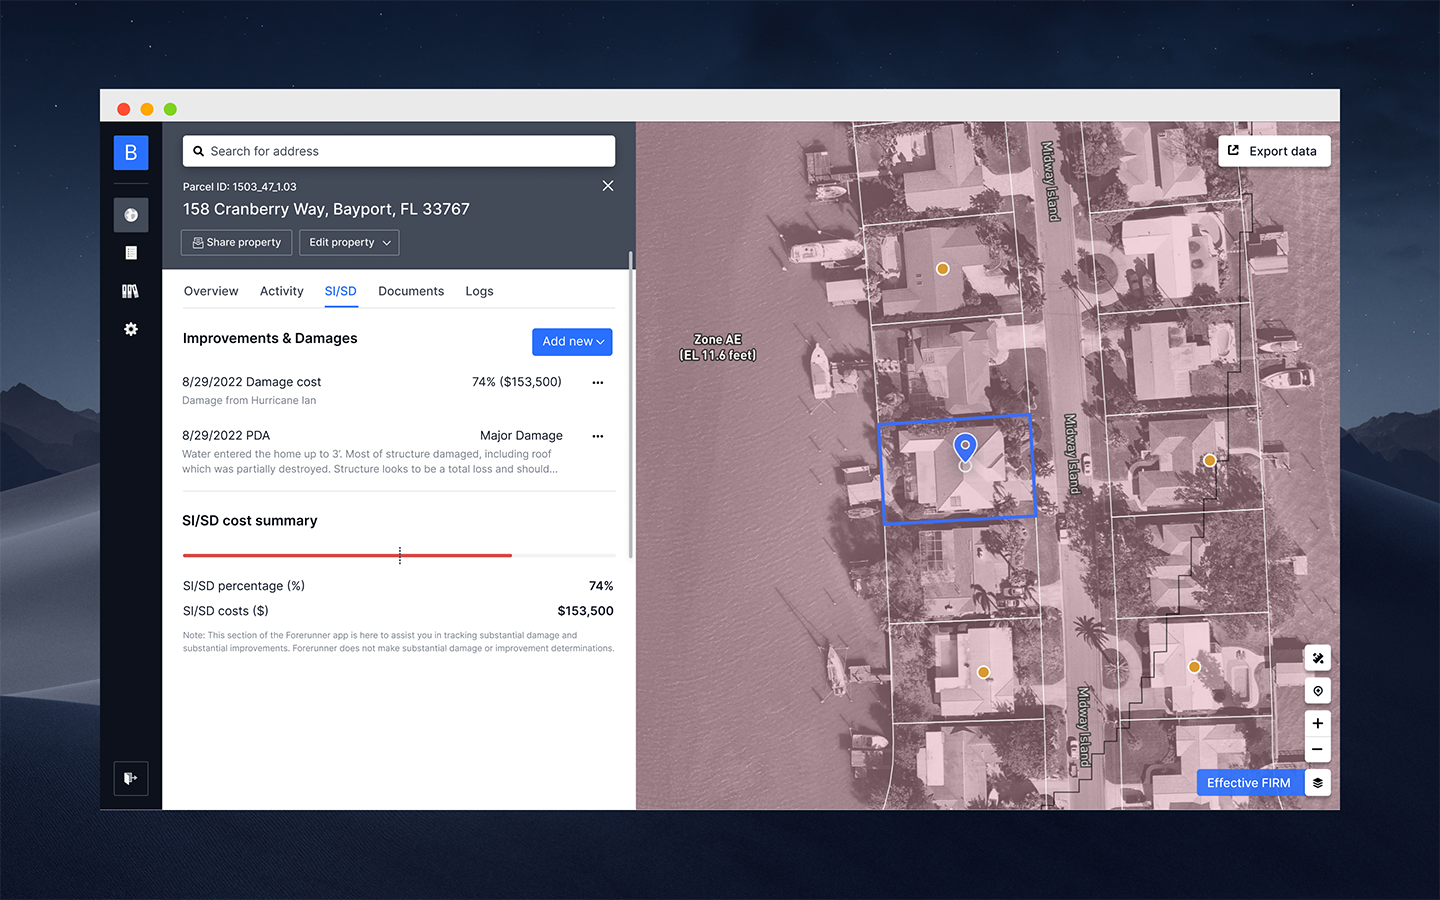This screenshot has height=900, width=1440.
Task: Open options menu for PDA entry
Action: point(598,436)
